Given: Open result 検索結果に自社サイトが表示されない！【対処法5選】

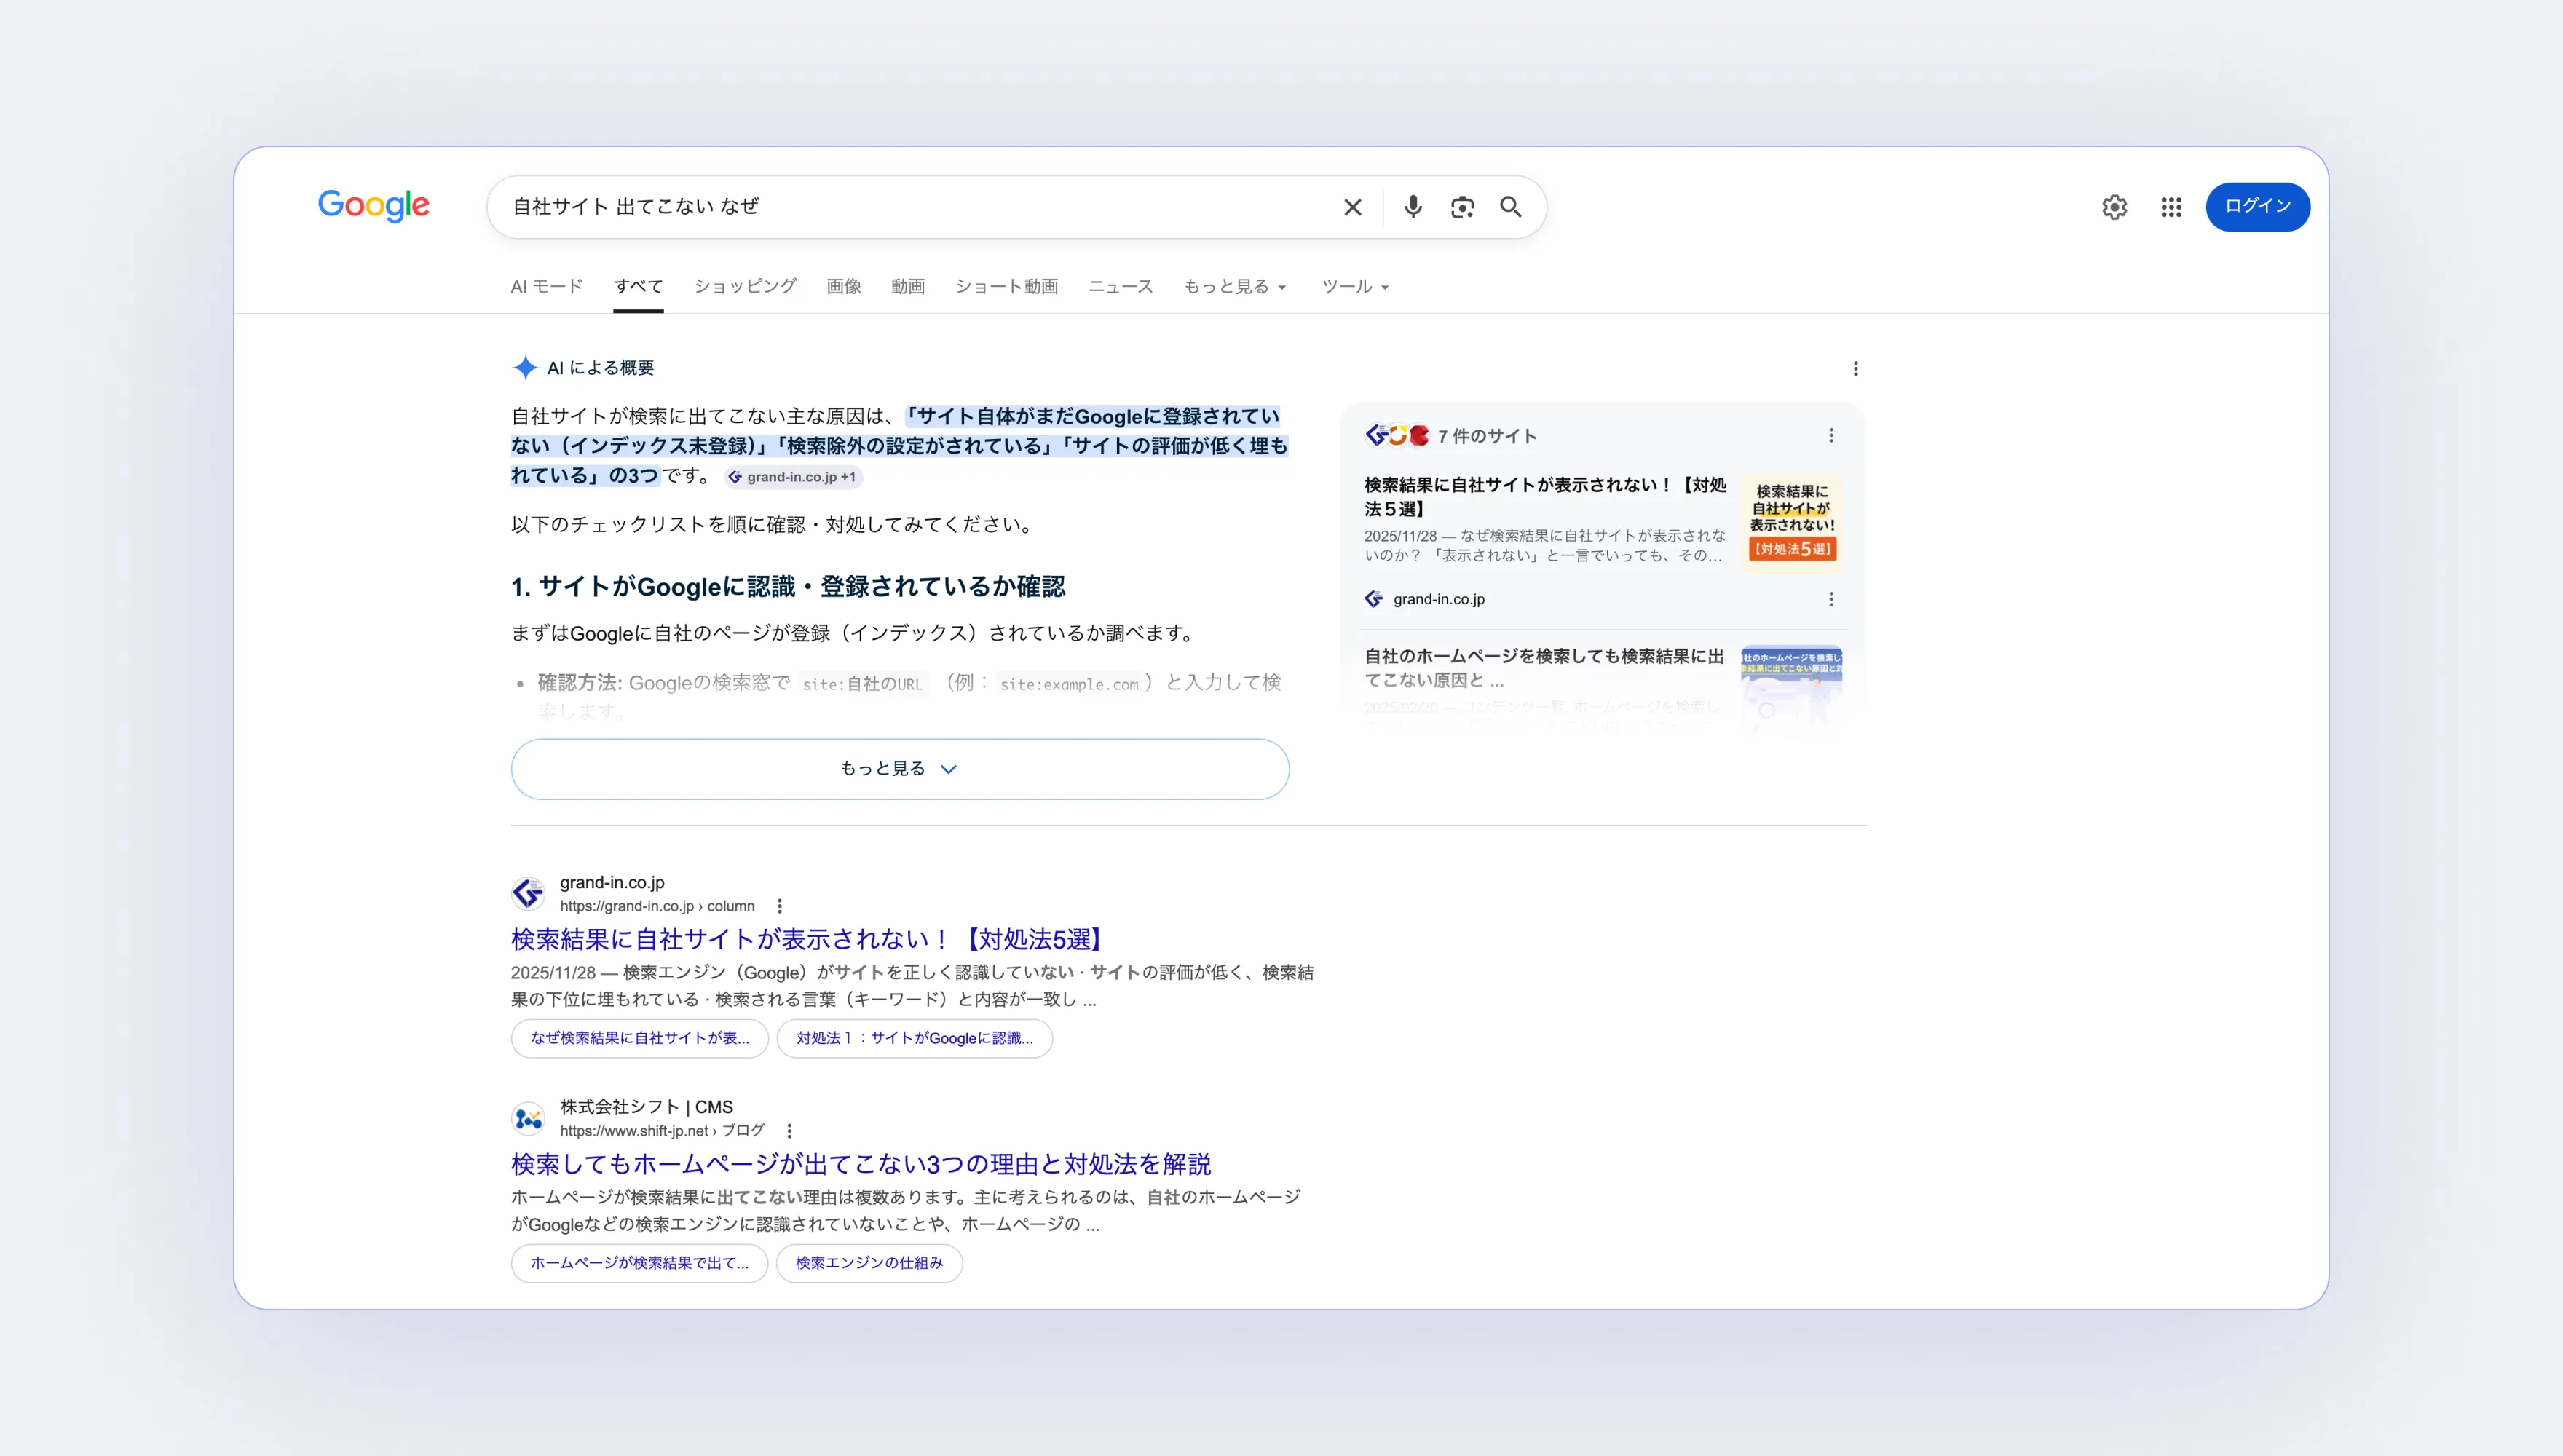Looking at the screenshot, I should [x=809, y=940].
